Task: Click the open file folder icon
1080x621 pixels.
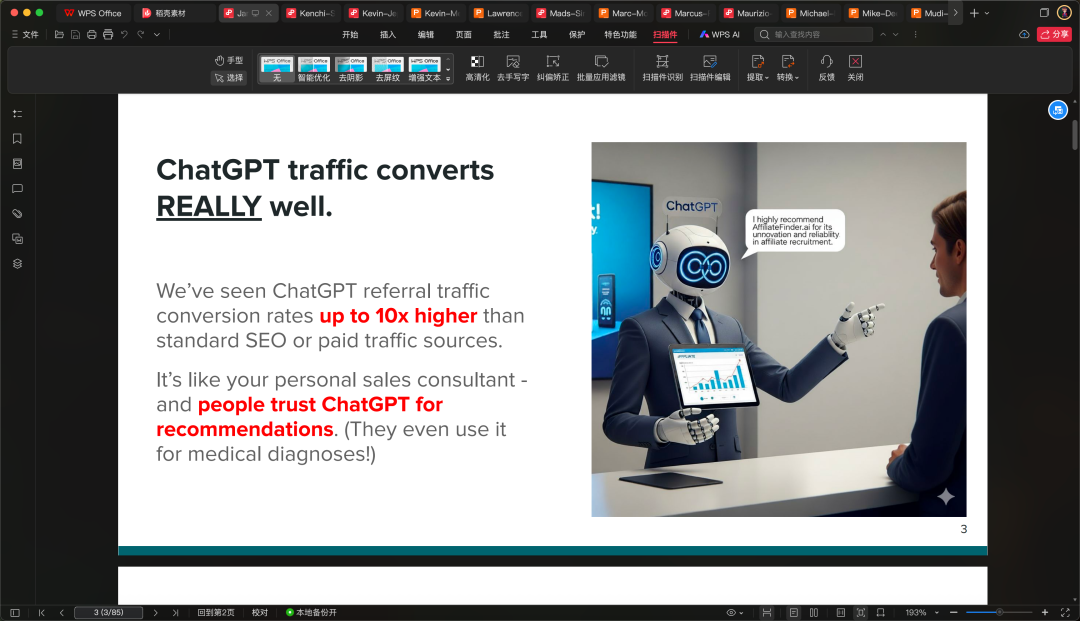Action: [x=59, y=34]
